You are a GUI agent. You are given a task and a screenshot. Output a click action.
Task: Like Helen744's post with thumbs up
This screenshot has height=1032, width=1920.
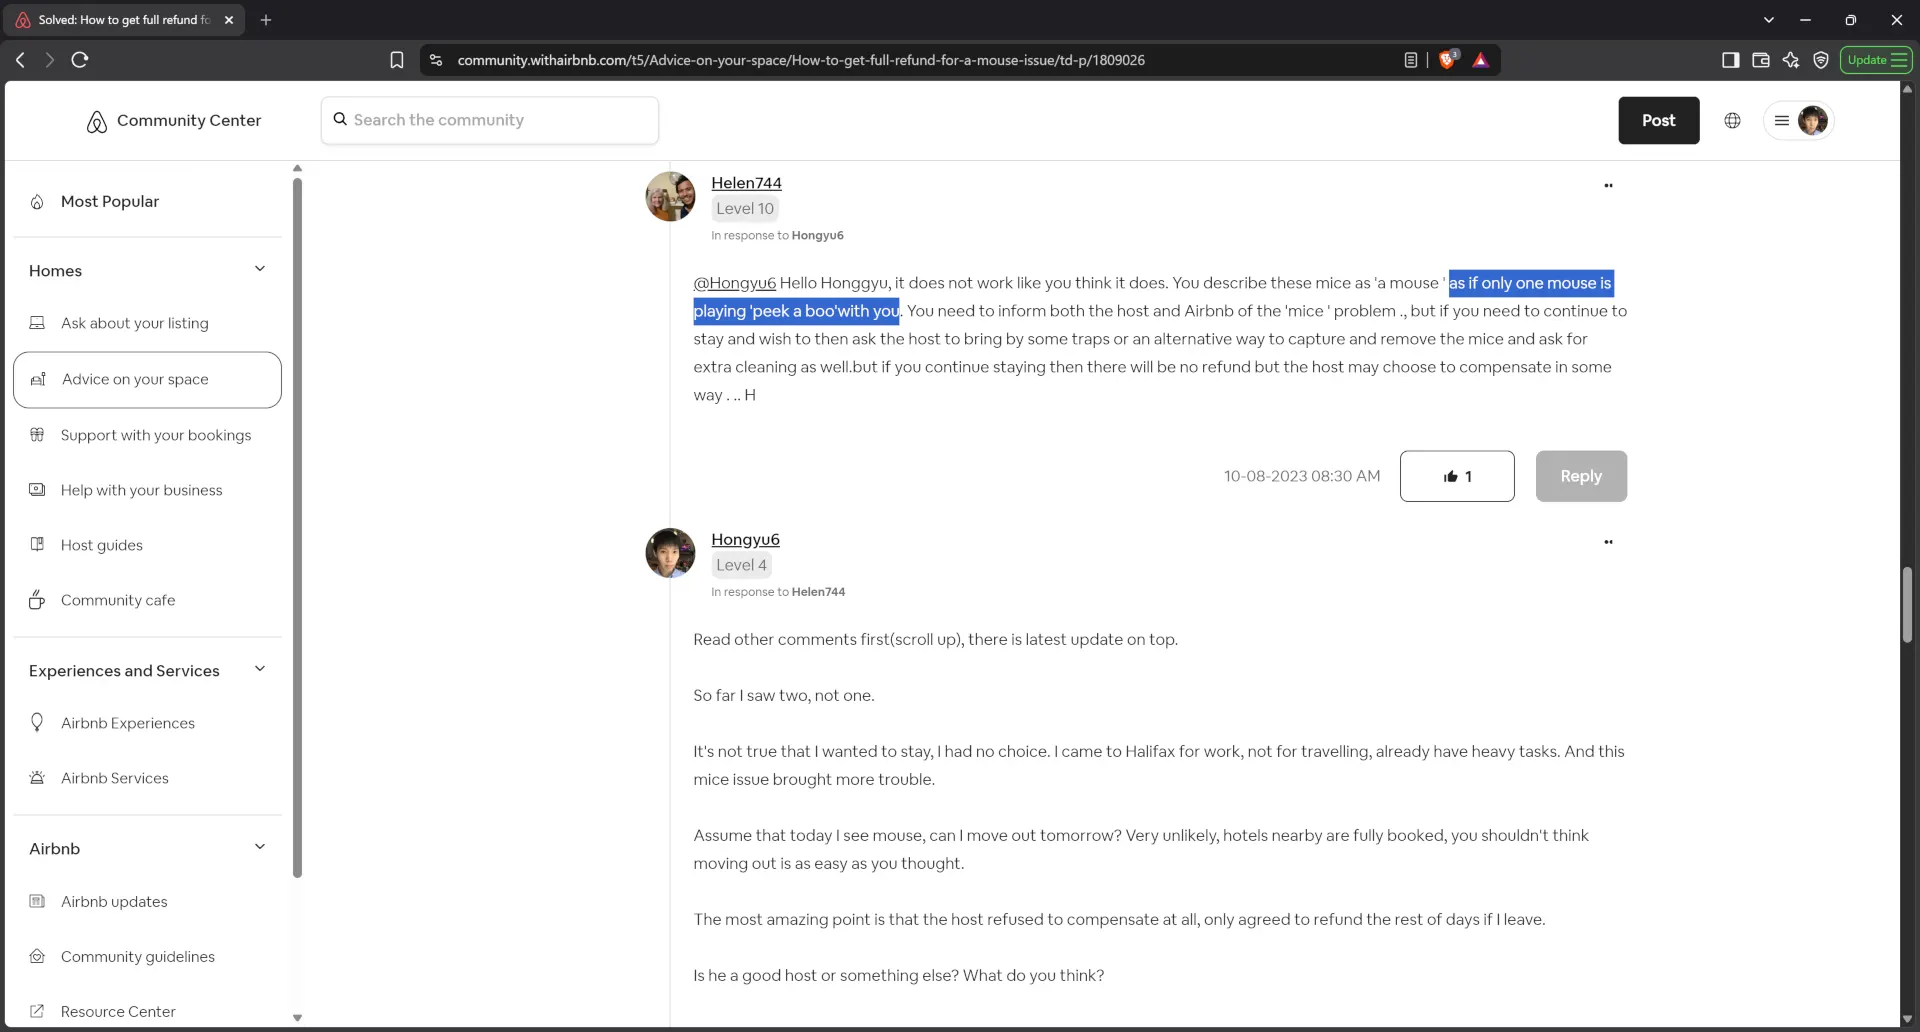(1457, 476)
